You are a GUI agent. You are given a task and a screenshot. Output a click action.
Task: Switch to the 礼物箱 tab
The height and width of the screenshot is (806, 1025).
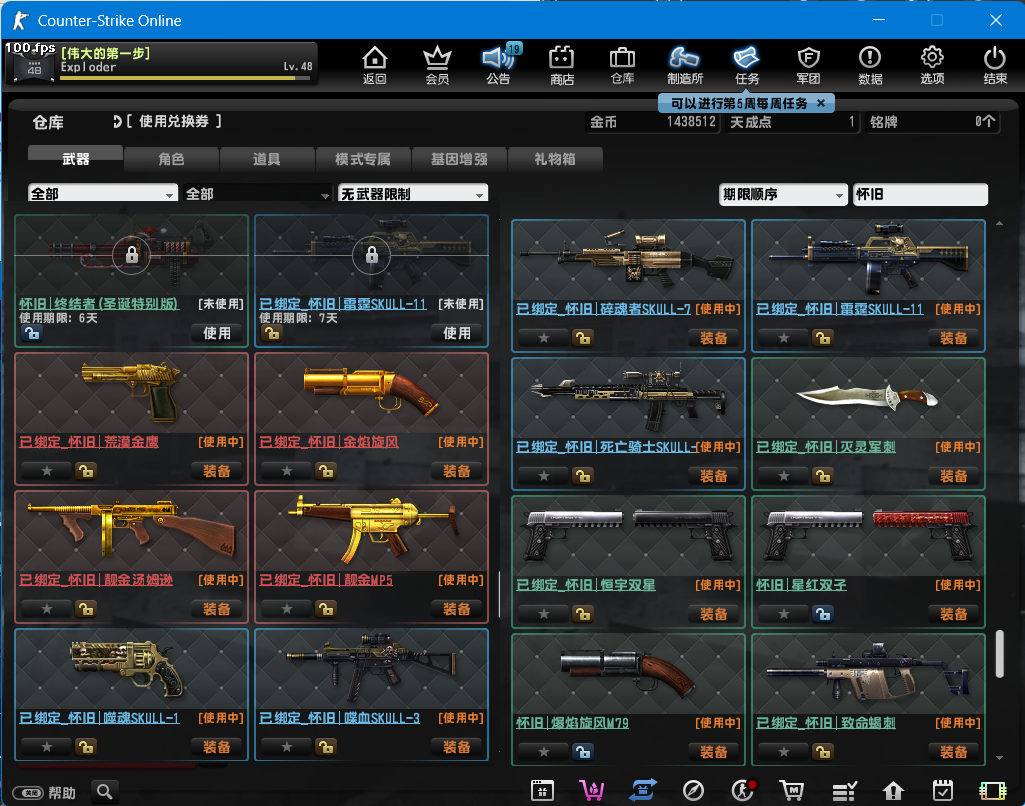tap(554, 159)
